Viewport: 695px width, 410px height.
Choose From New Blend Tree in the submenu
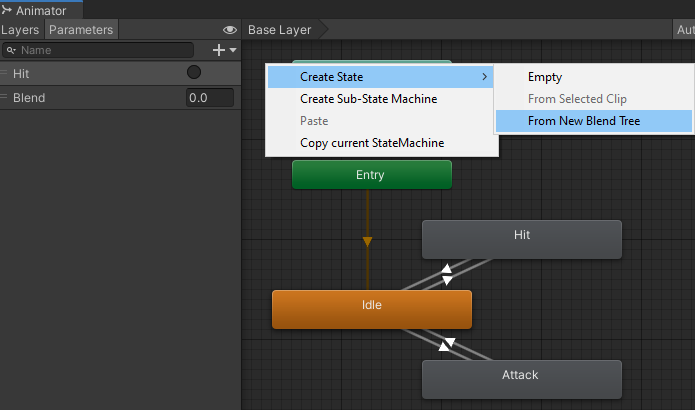pyautogui.click(x=584, y=121)
